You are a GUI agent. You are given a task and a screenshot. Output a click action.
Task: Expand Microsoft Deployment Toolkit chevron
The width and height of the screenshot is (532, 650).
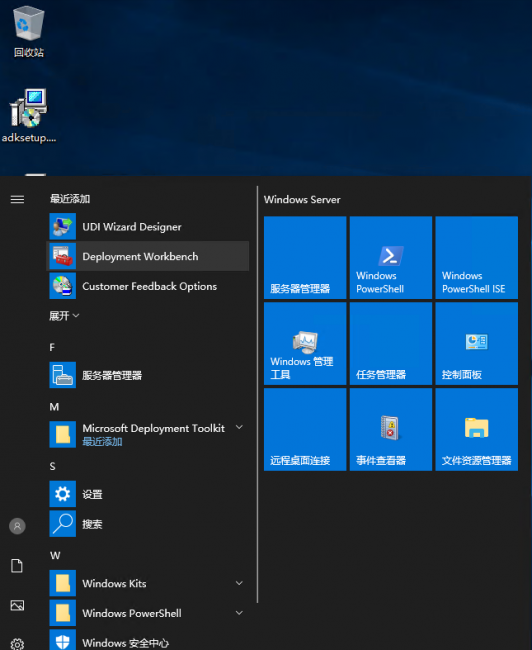pos(239,427)
